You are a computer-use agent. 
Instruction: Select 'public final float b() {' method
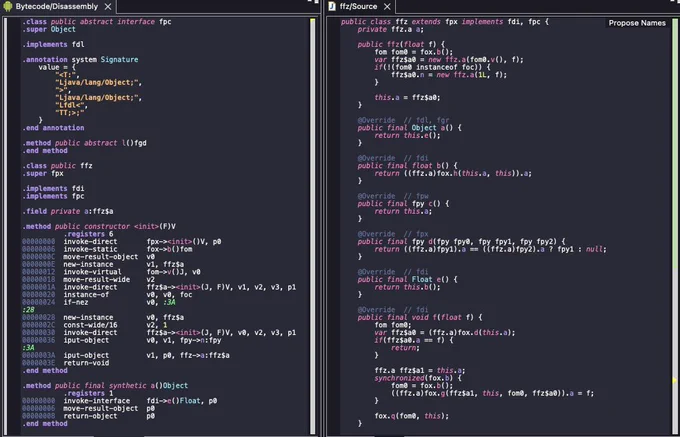click(407, 166)
